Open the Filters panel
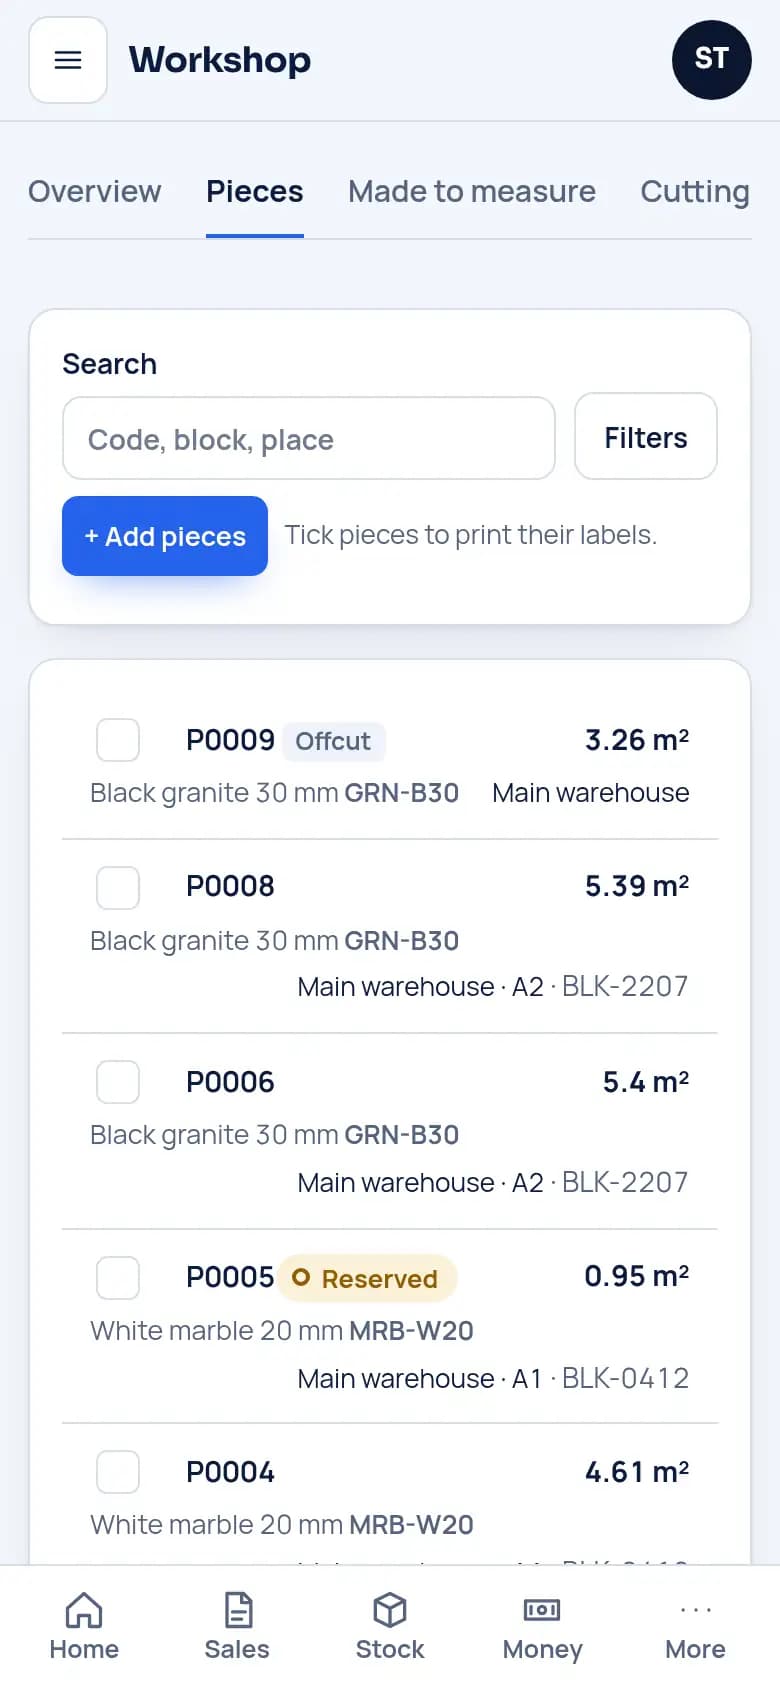Screen dimensions: 780x1688 [646, 437]
